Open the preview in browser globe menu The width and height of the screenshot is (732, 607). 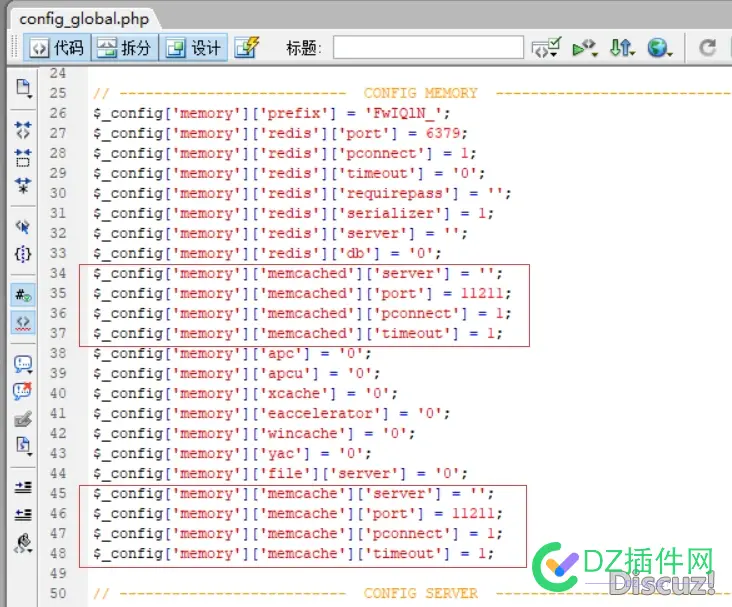pos(659,48)
